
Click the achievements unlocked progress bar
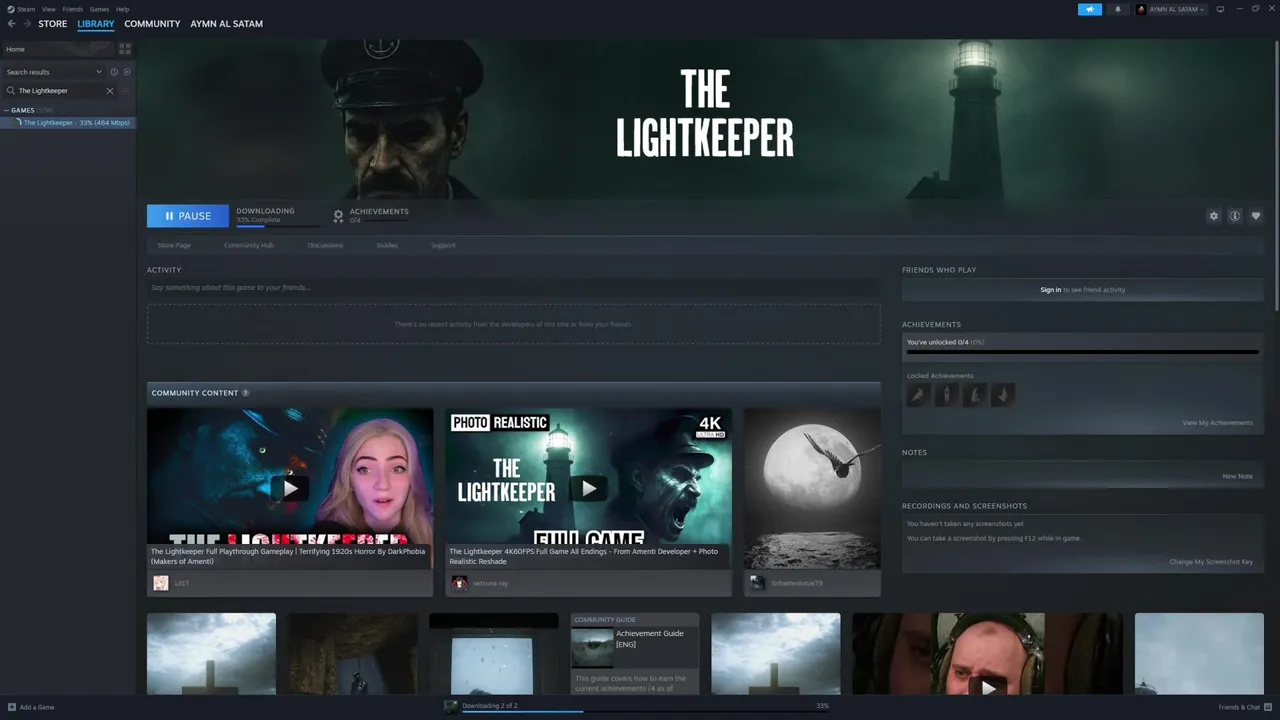tap(1083, 352)
